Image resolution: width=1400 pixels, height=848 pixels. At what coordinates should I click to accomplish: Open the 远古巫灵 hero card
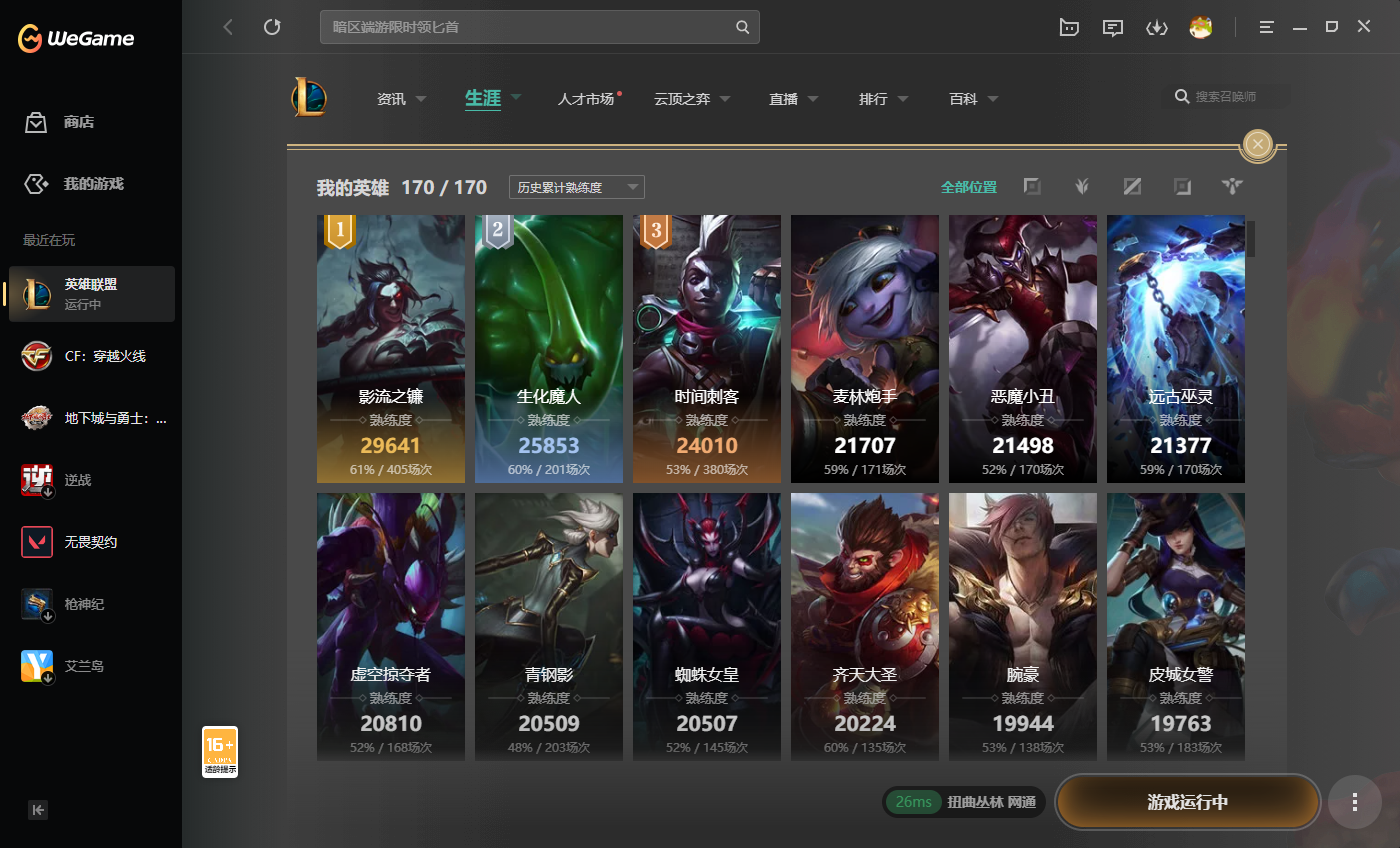click(1176, 349)
